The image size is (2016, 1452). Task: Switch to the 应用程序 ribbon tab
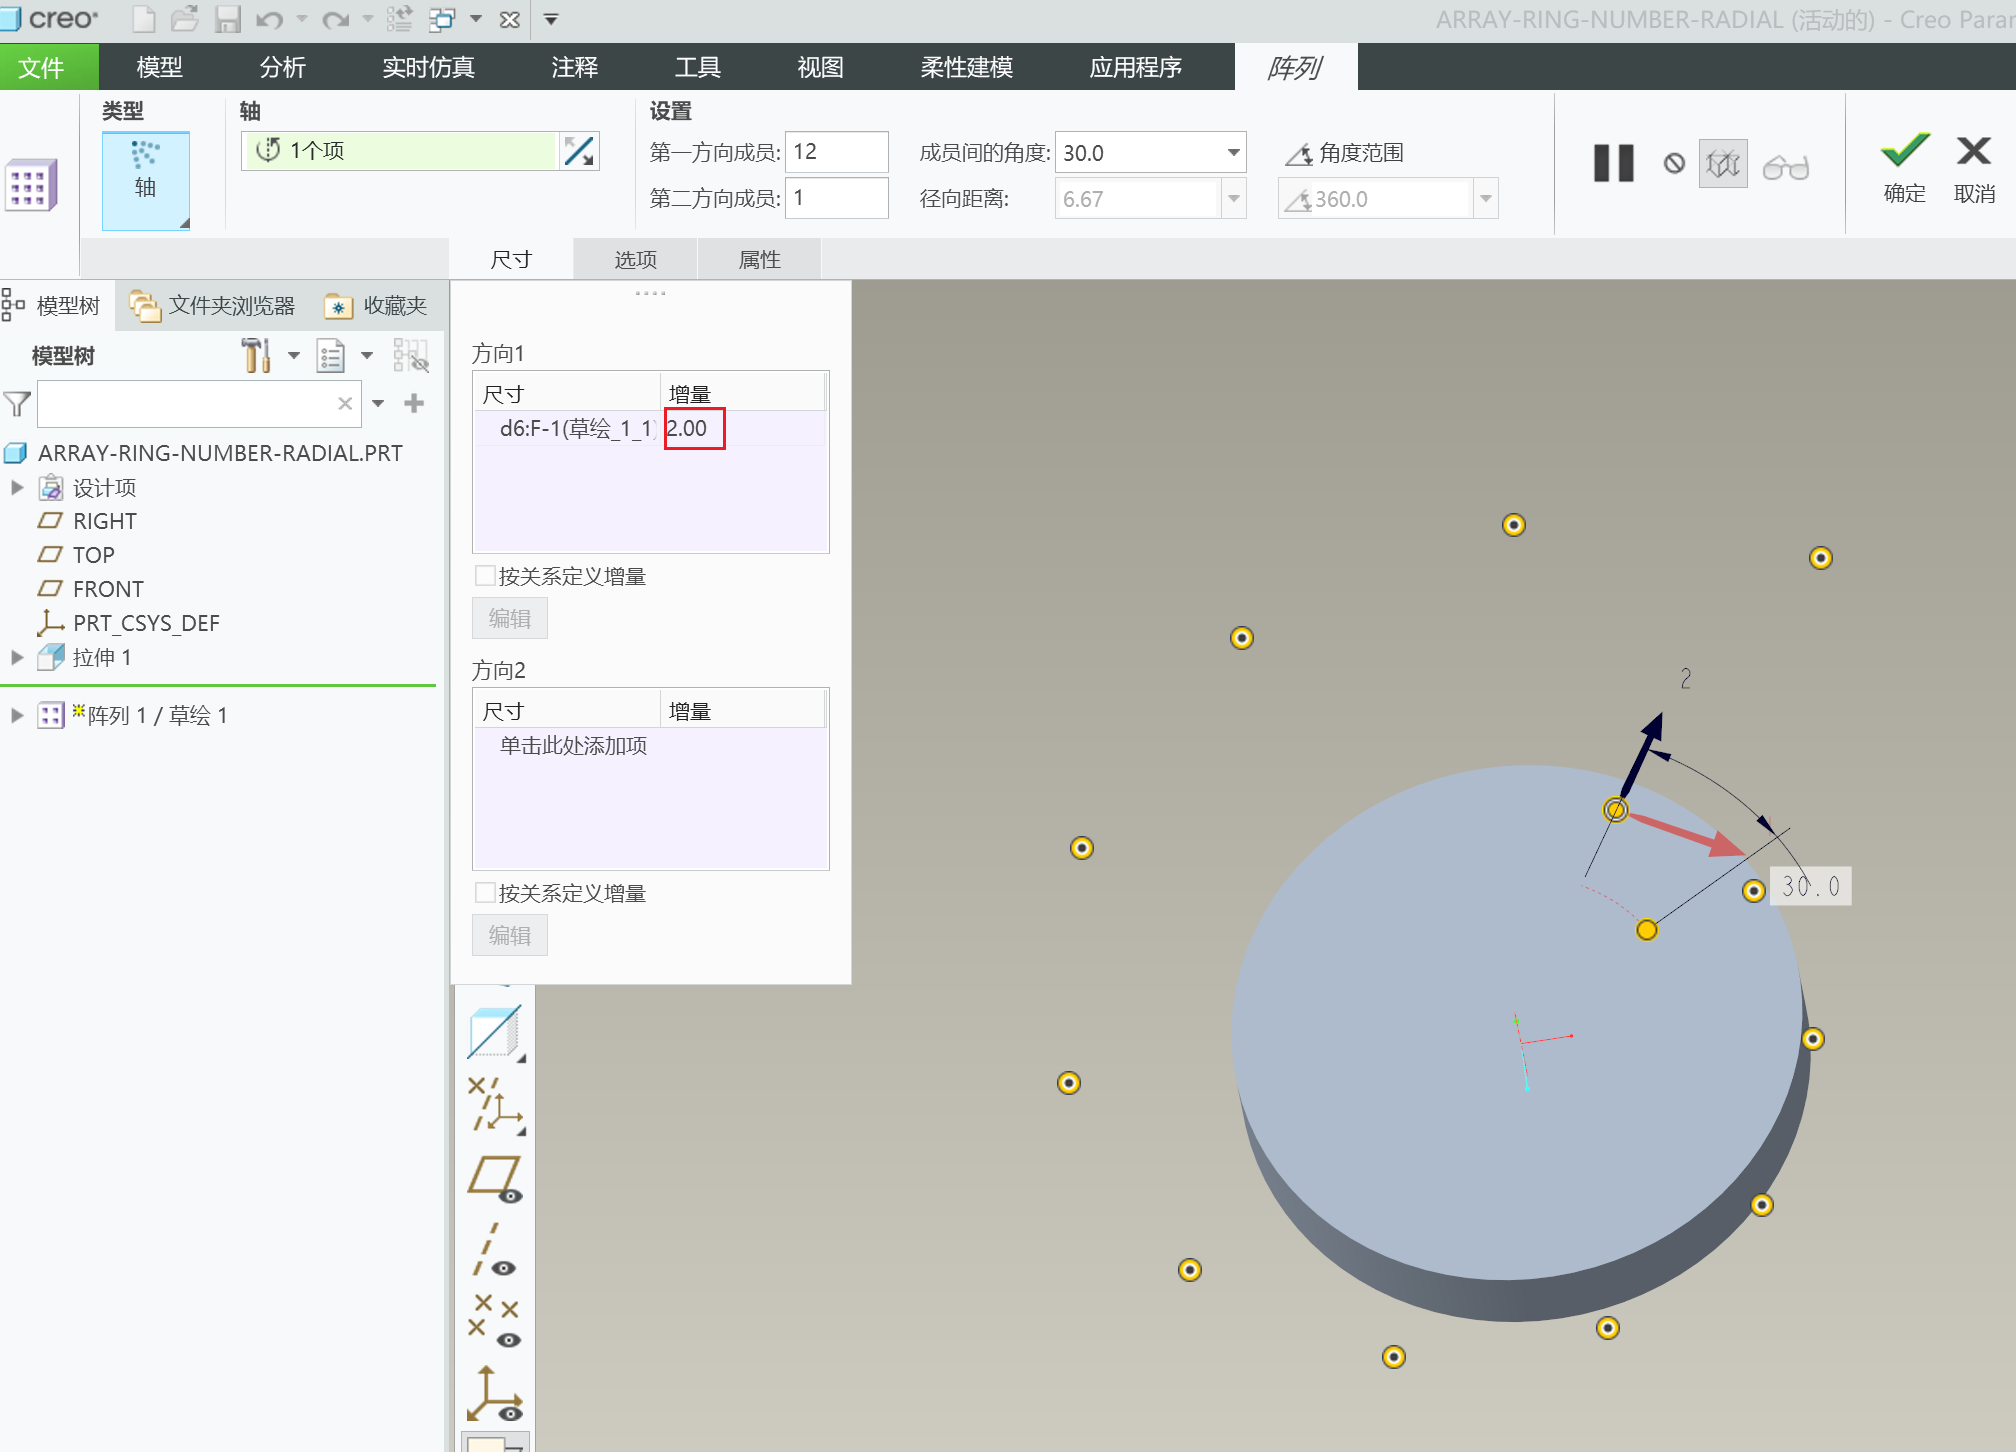1136,67
